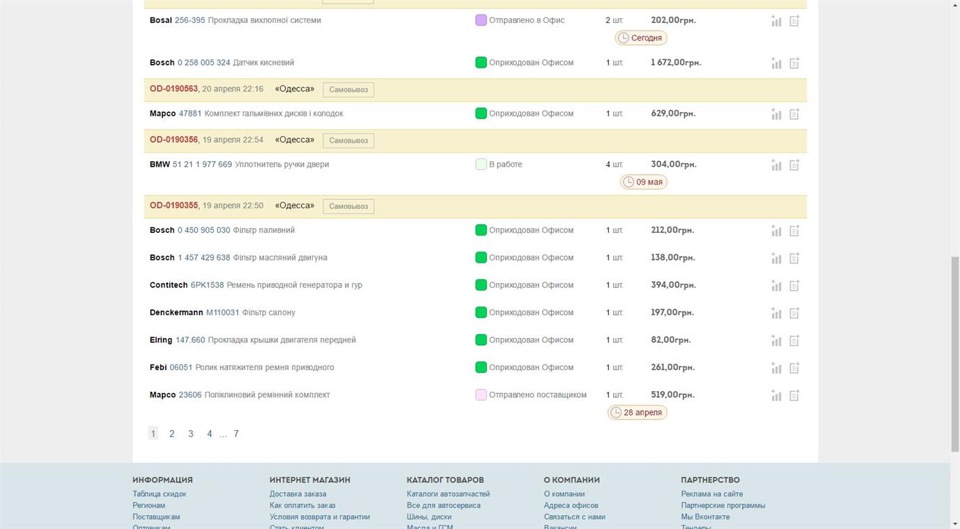Viewport: 960px width, 529px height.
Task: Open Условия возврата и гарантии link
Action: [320, 517]
